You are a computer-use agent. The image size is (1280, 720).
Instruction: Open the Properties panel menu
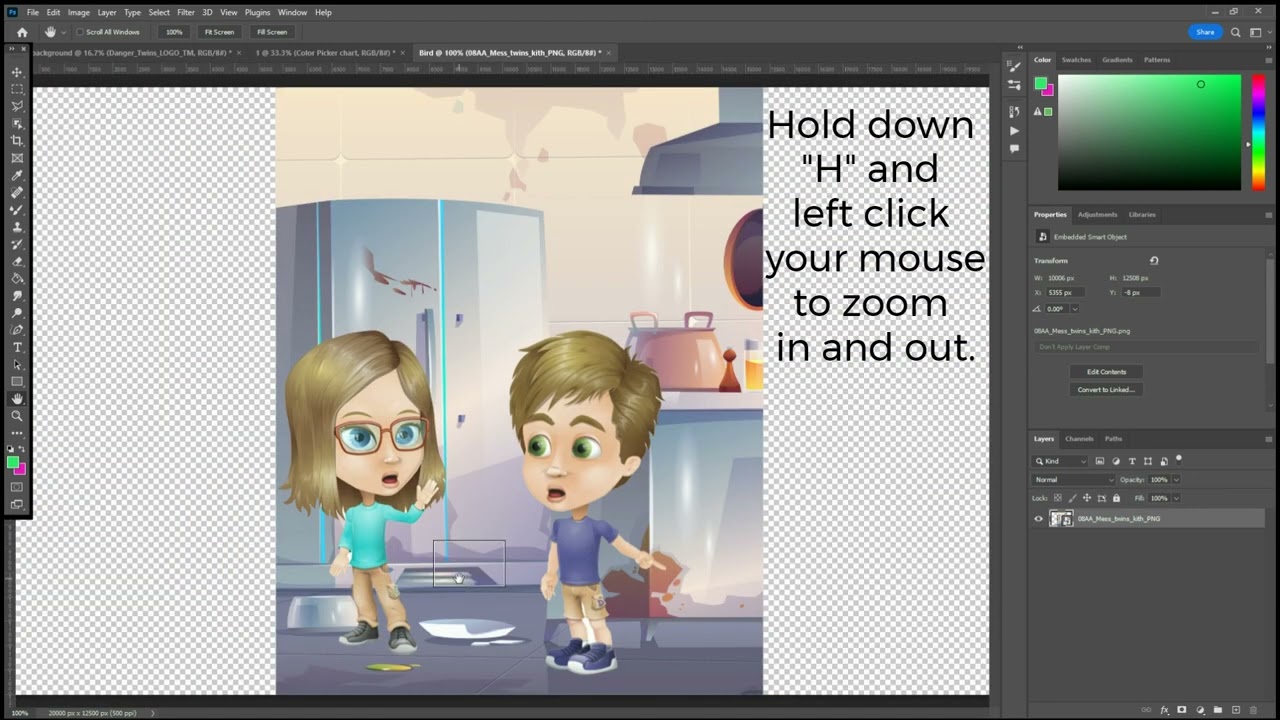pos(1269,215)
